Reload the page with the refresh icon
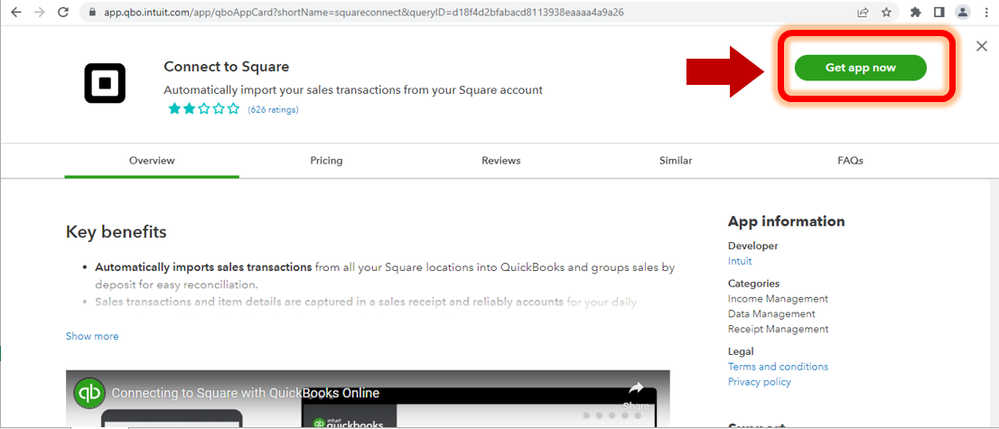The width and height of the screenshot is (999, 429). pos(63,12)
